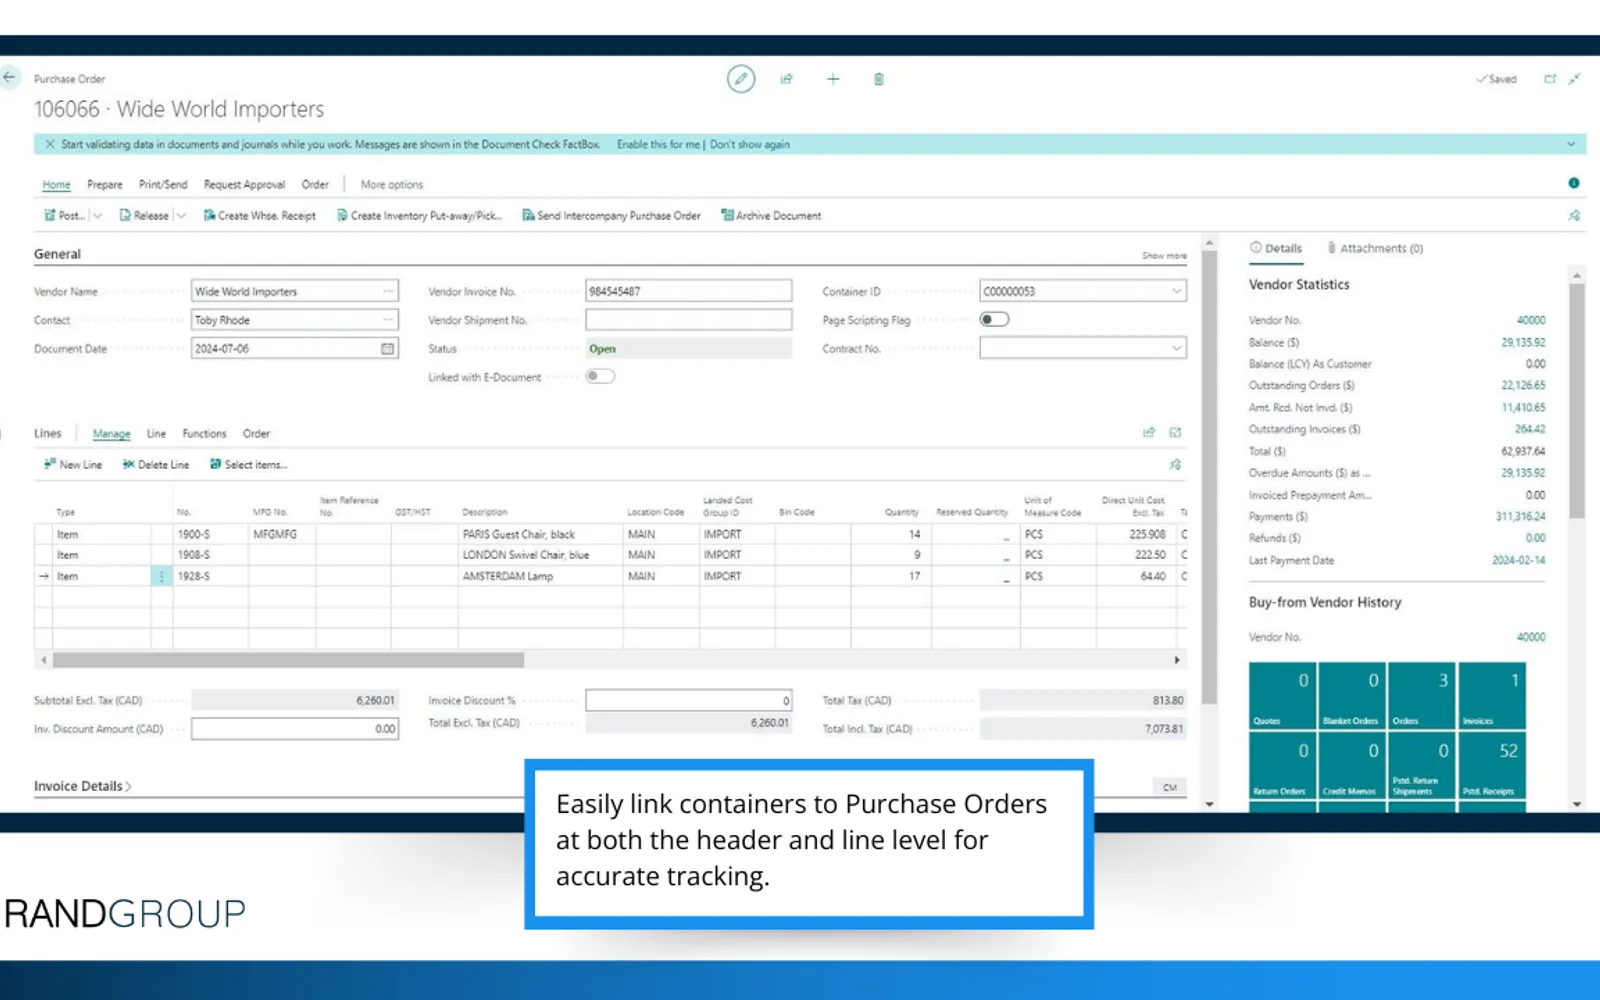Open Post dropdown arrow
Viewport: 1600px width, 1000px height.
tap(97, 215)
